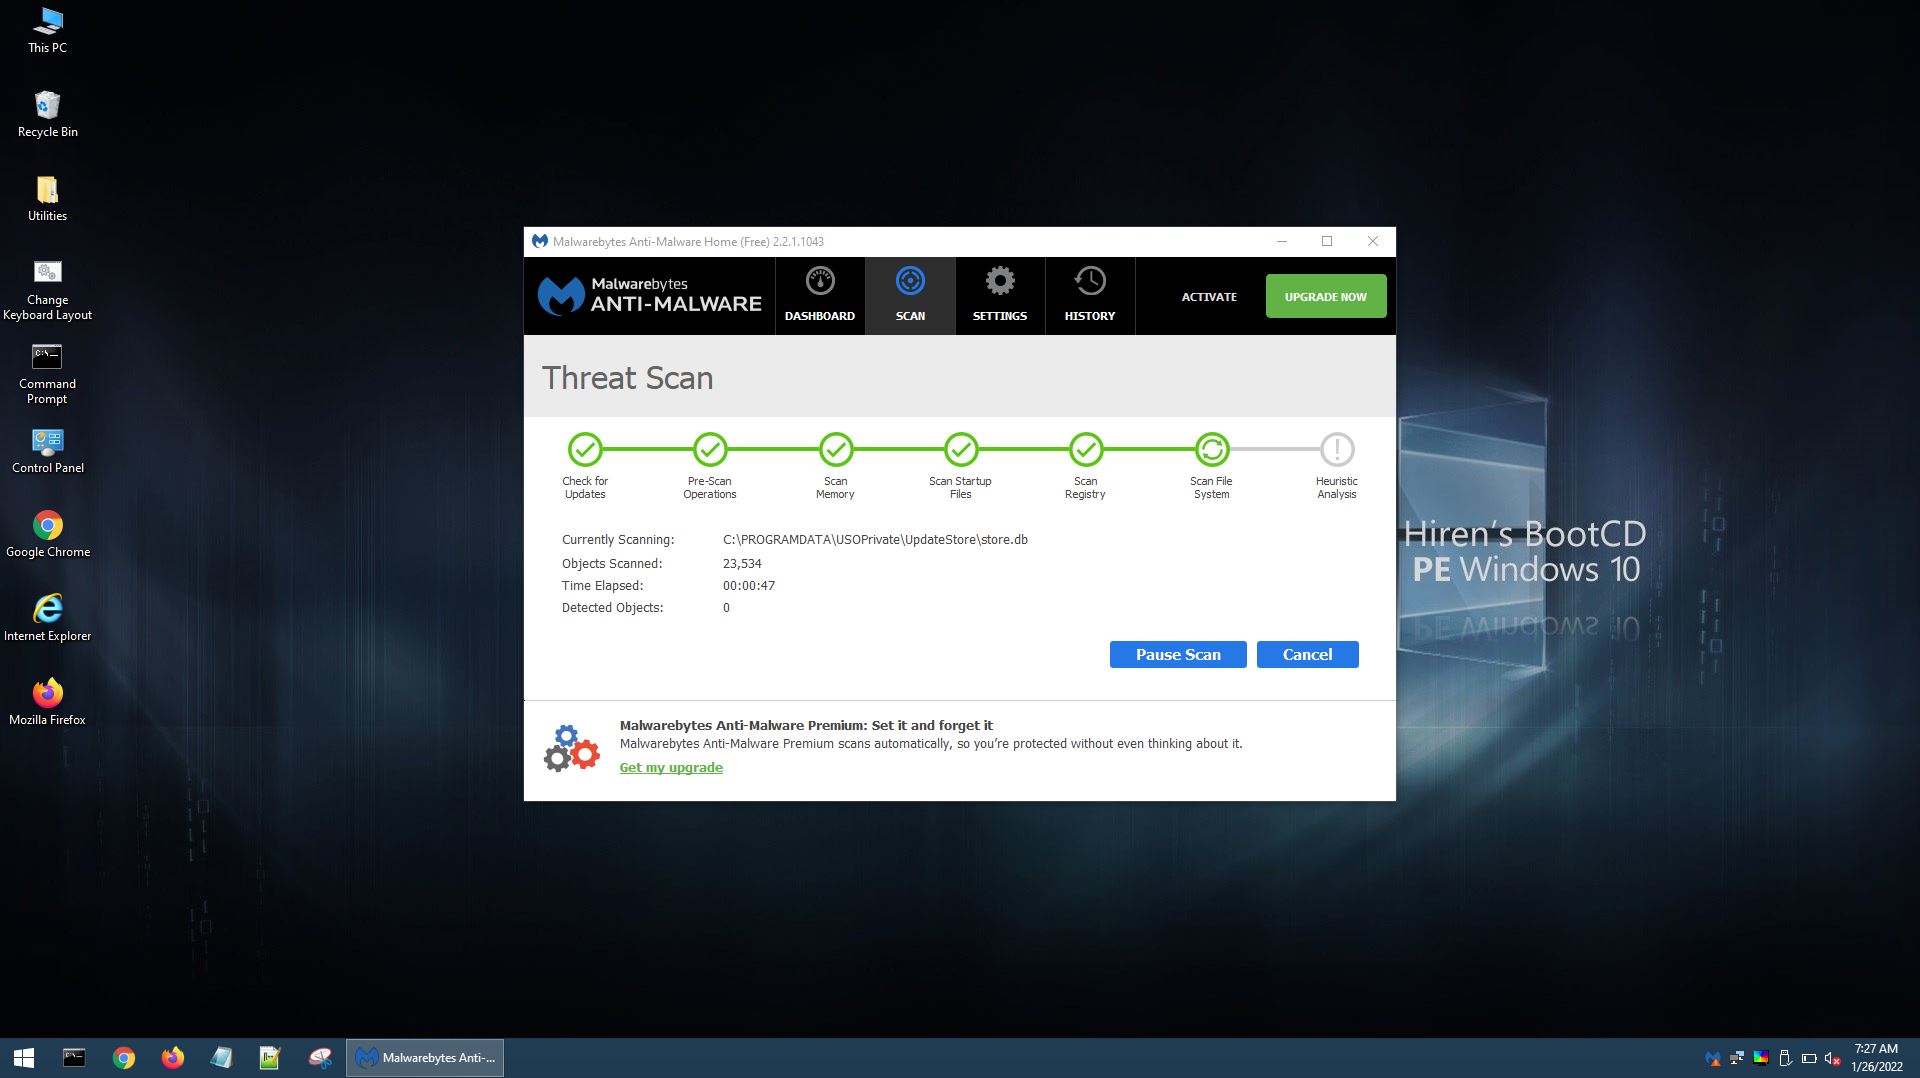The image size is (1920, 1078).
Task: Select Control Panel desktop shortcut
Action: coord(47,450)
